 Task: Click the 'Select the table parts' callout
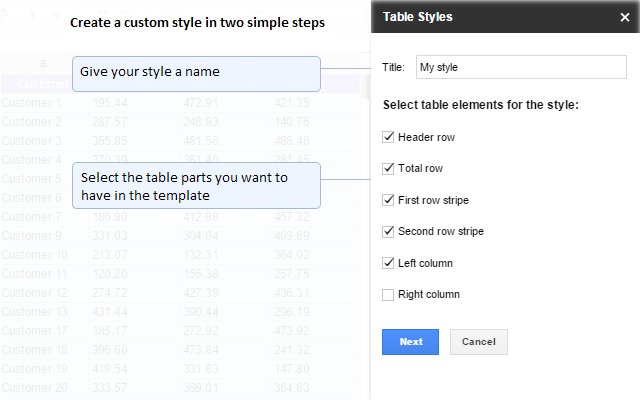196,186
